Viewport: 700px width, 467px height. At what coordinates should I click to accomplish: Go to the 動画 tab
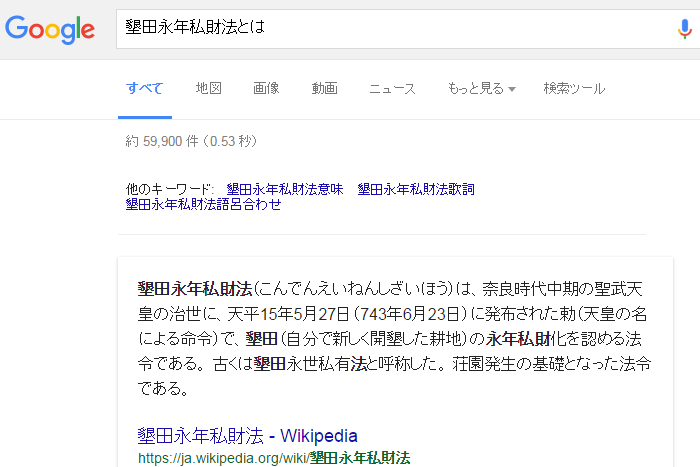[x=324, y=88]
